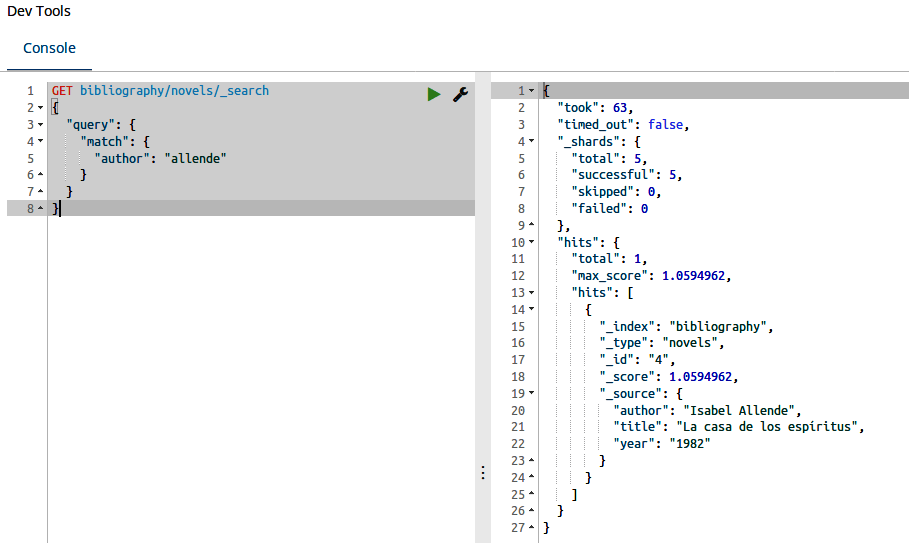Screen dimensions: 909x543
Task: Click the "La casa de los espiritus" title value
Action: click(x=769, y=427)
